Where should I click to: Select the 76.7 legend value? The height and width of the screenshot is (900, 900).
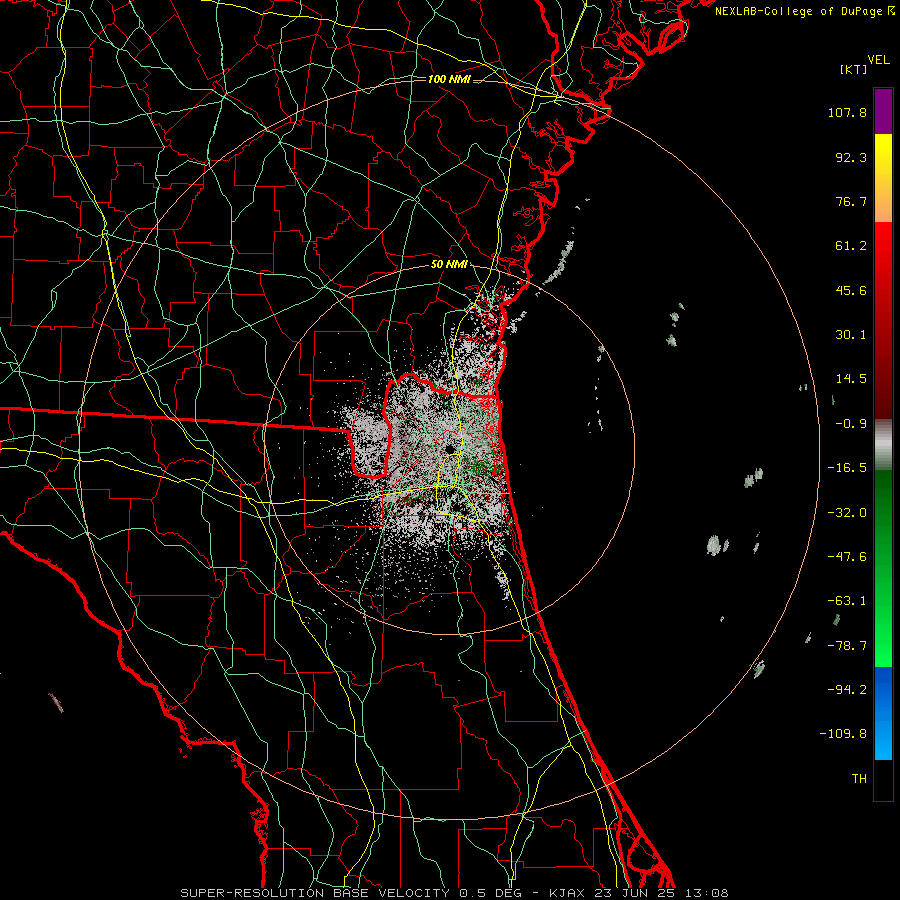pyautogui.click(x=851, y=201)
